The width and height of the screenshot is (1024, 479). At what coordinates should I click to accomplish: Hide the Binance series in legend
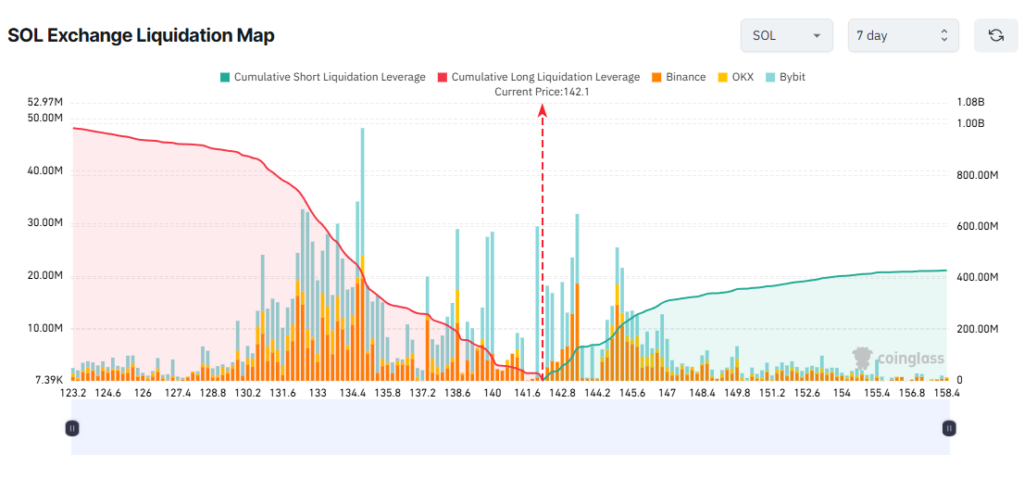(678, 77)
